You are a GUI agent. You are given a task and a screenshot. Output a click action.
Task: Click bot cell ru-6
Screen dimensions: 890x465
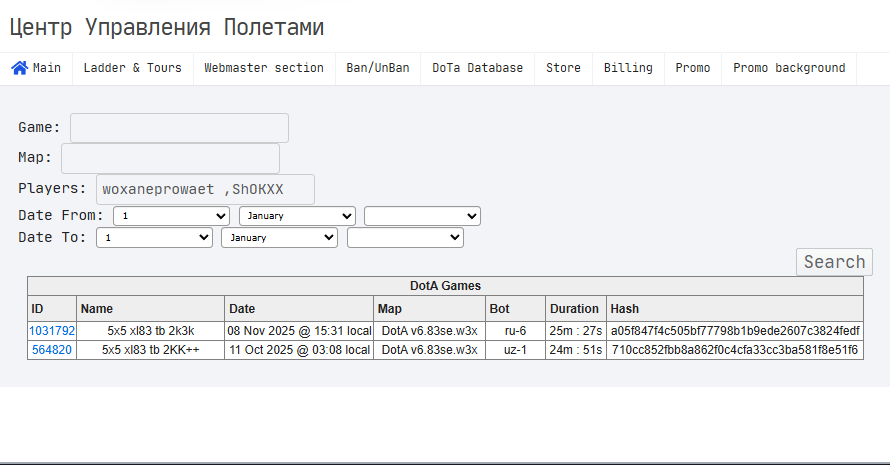click(515, 331)
